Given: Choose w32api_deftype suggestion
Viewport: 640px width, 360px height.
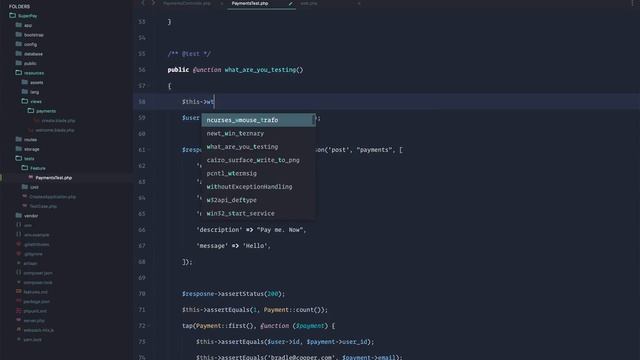Looking at the screenshot, I should pyautogui.click(x=258, y=200).
